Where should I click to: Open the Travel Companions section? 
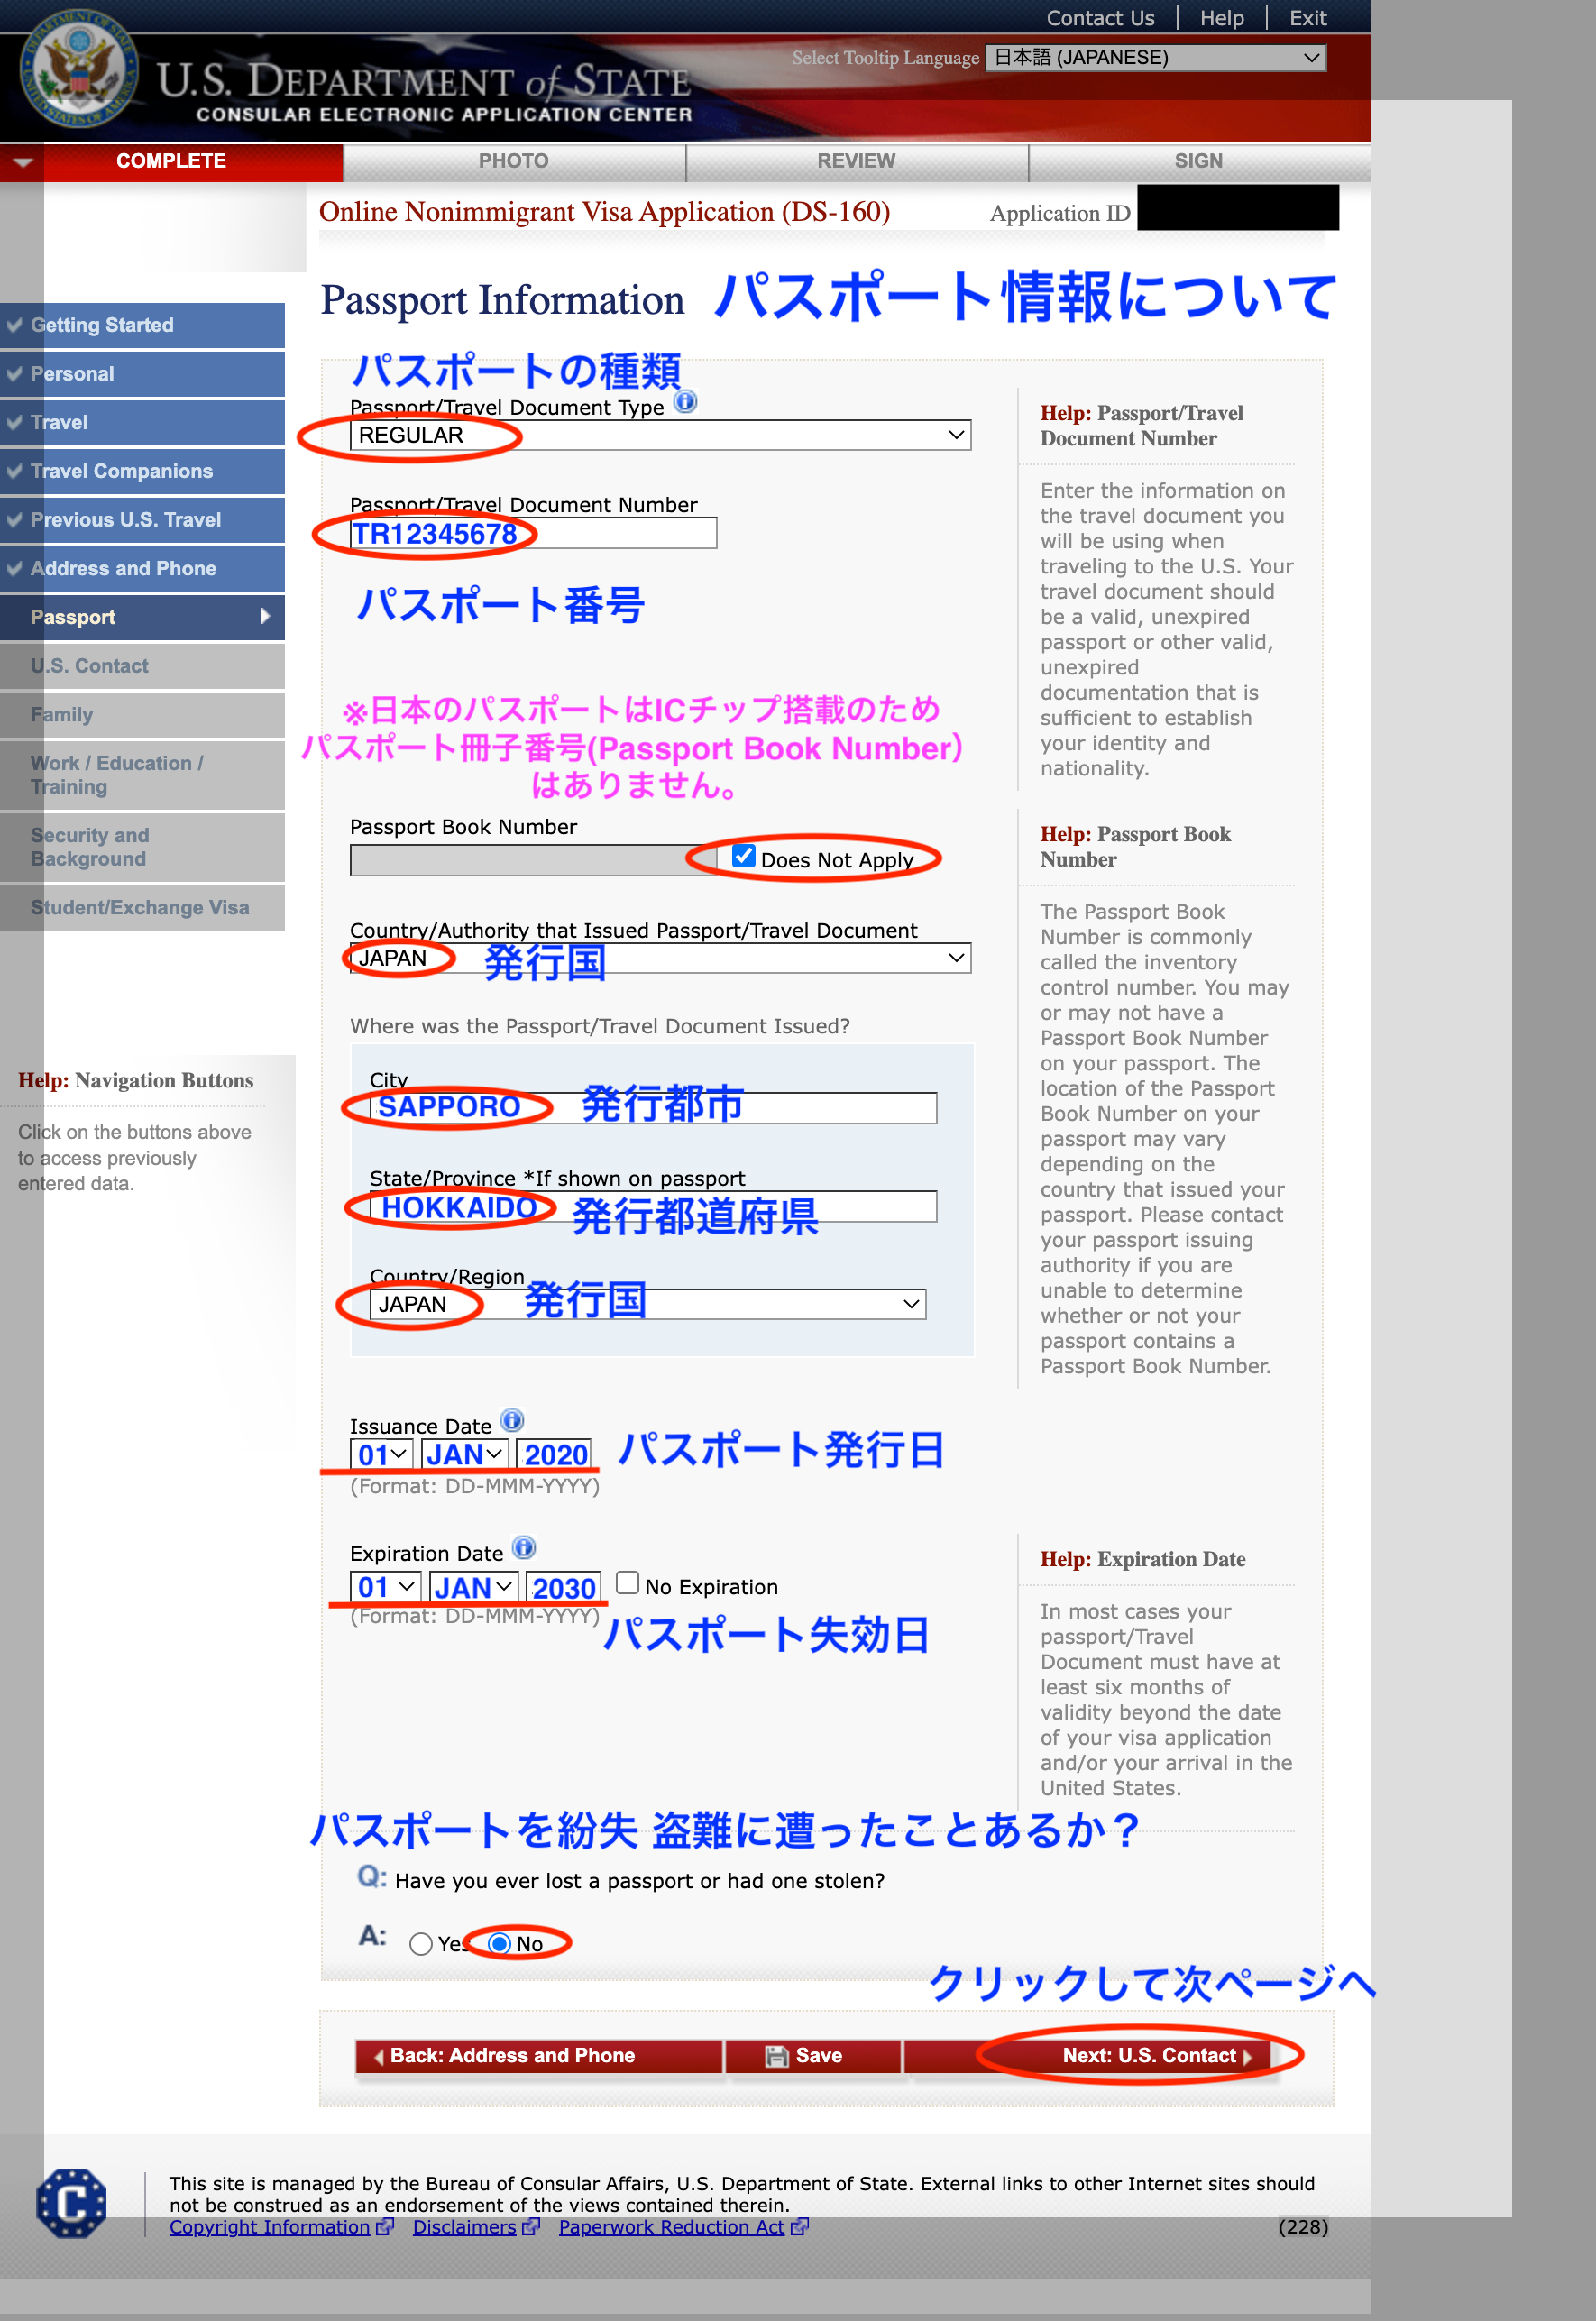[x=142, y=471]
